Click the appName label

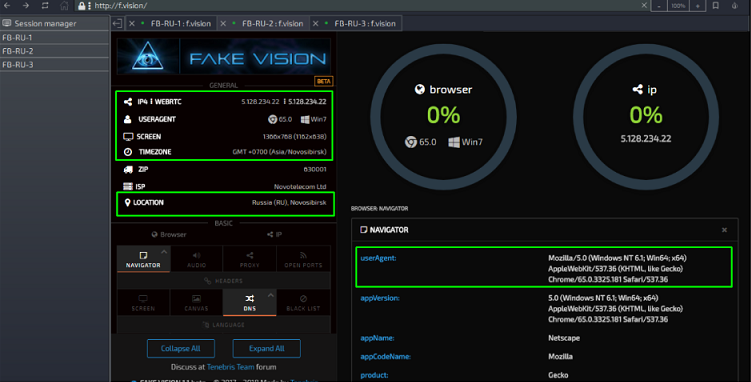coord(377,338)
